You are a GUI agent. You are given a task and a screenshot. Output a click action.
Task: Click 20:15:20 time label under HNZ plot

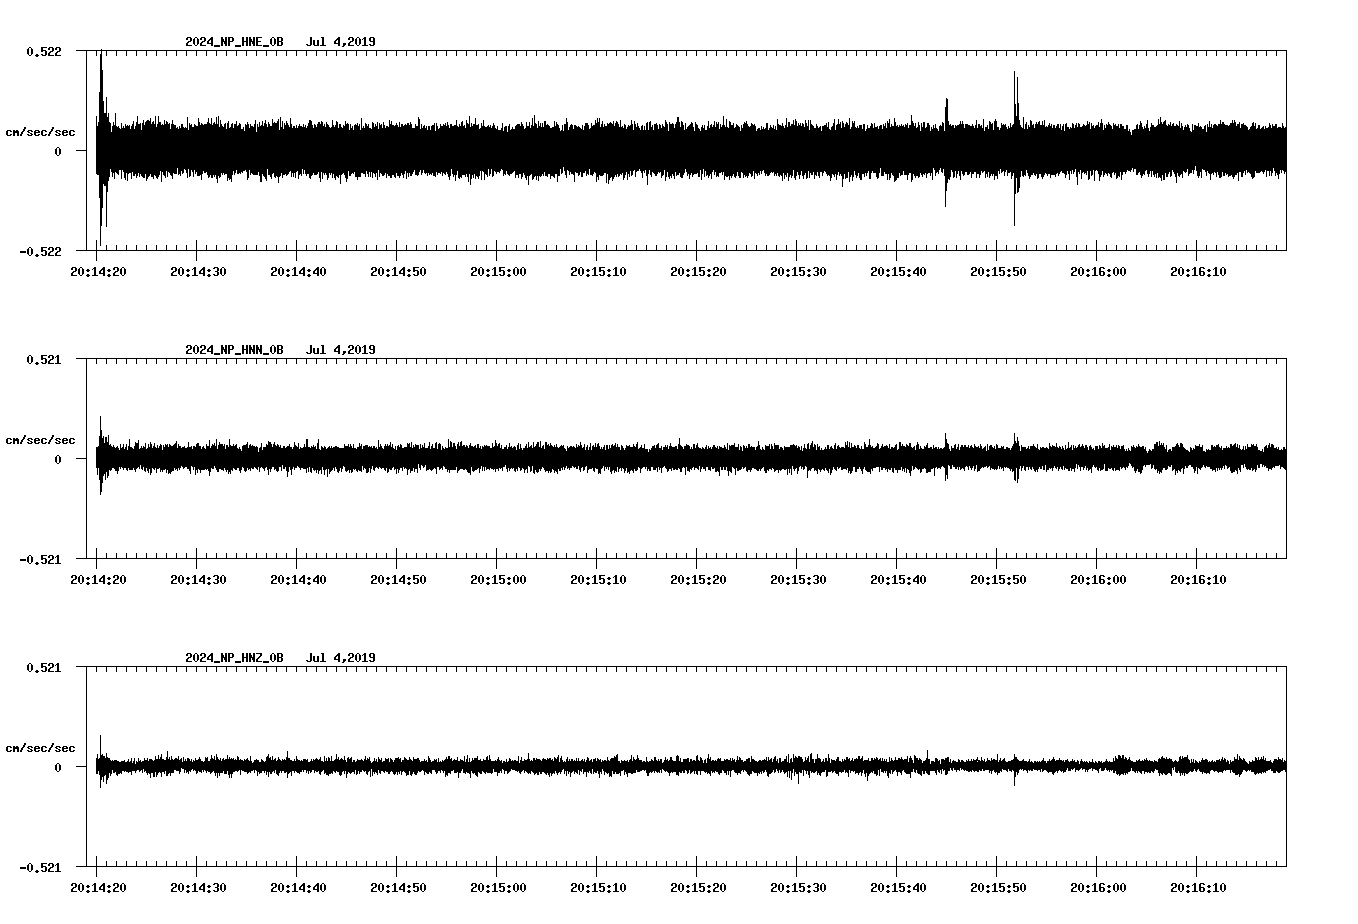[698, 888]
